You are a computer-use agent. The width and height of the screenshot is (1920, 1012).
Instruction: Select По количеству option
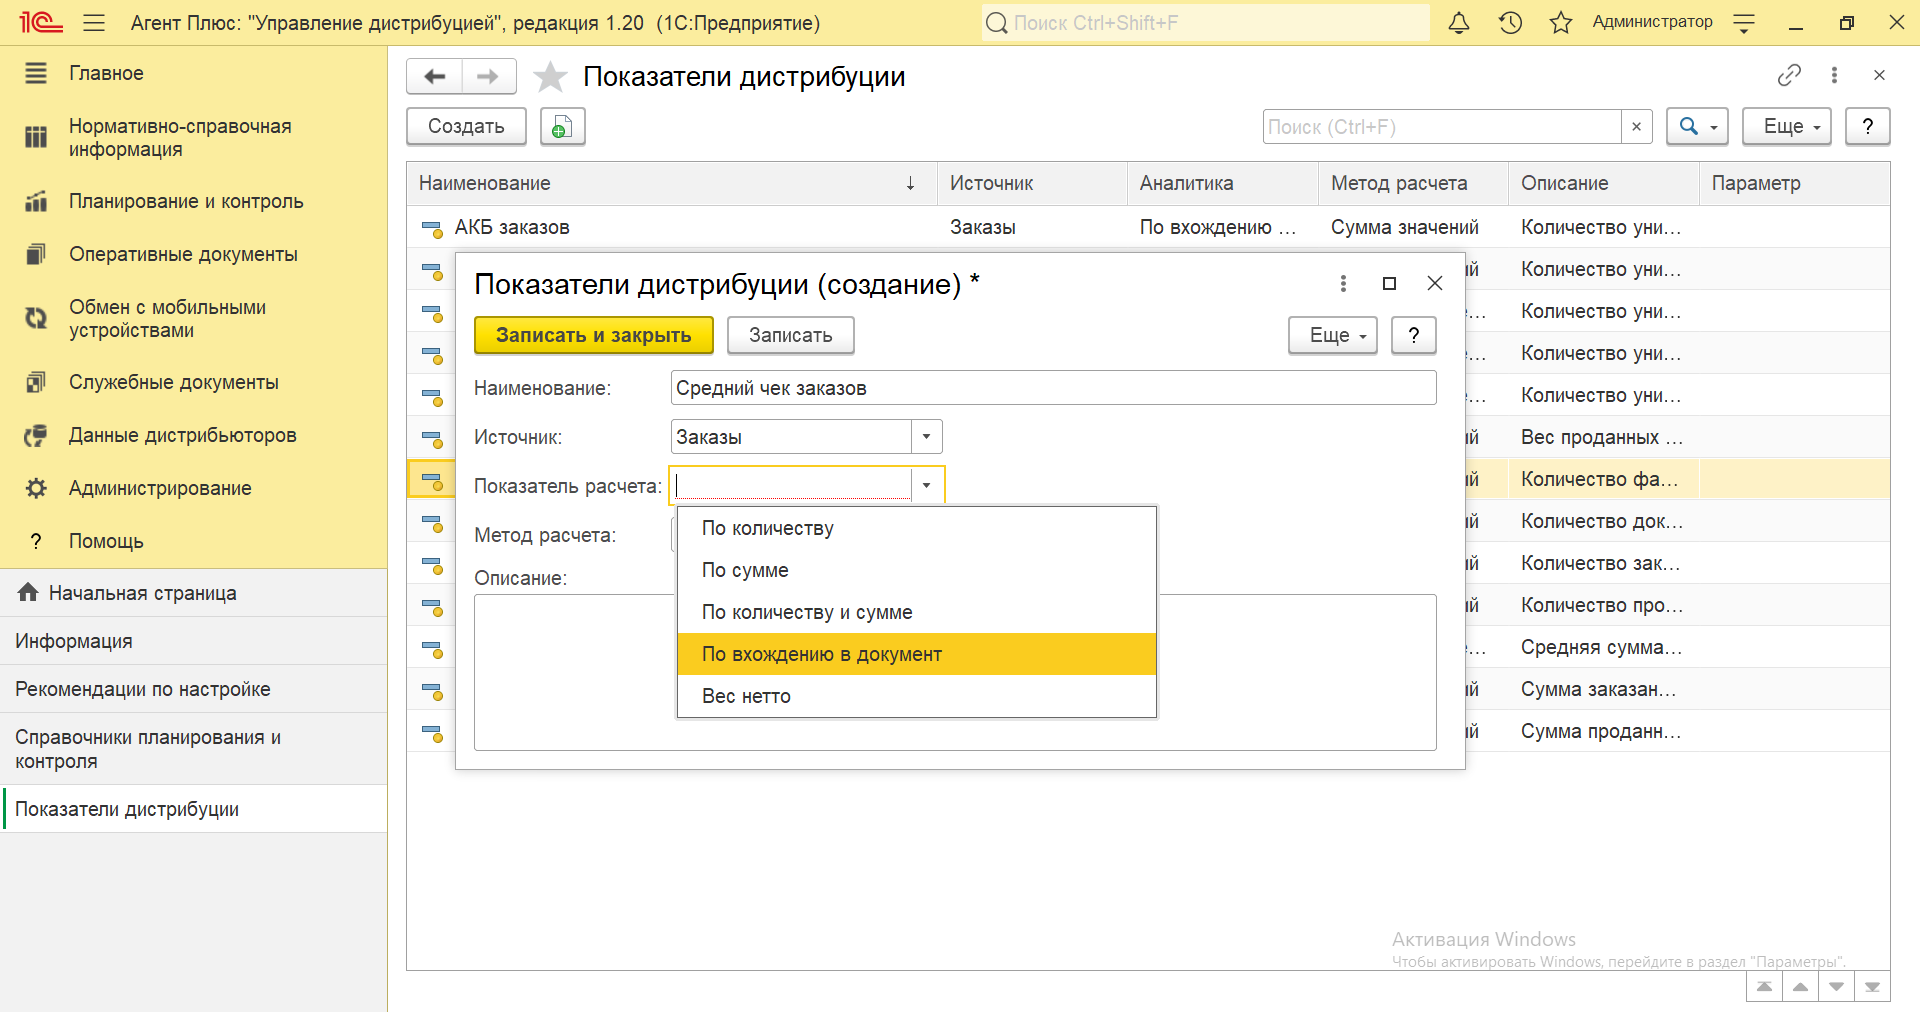917,529
